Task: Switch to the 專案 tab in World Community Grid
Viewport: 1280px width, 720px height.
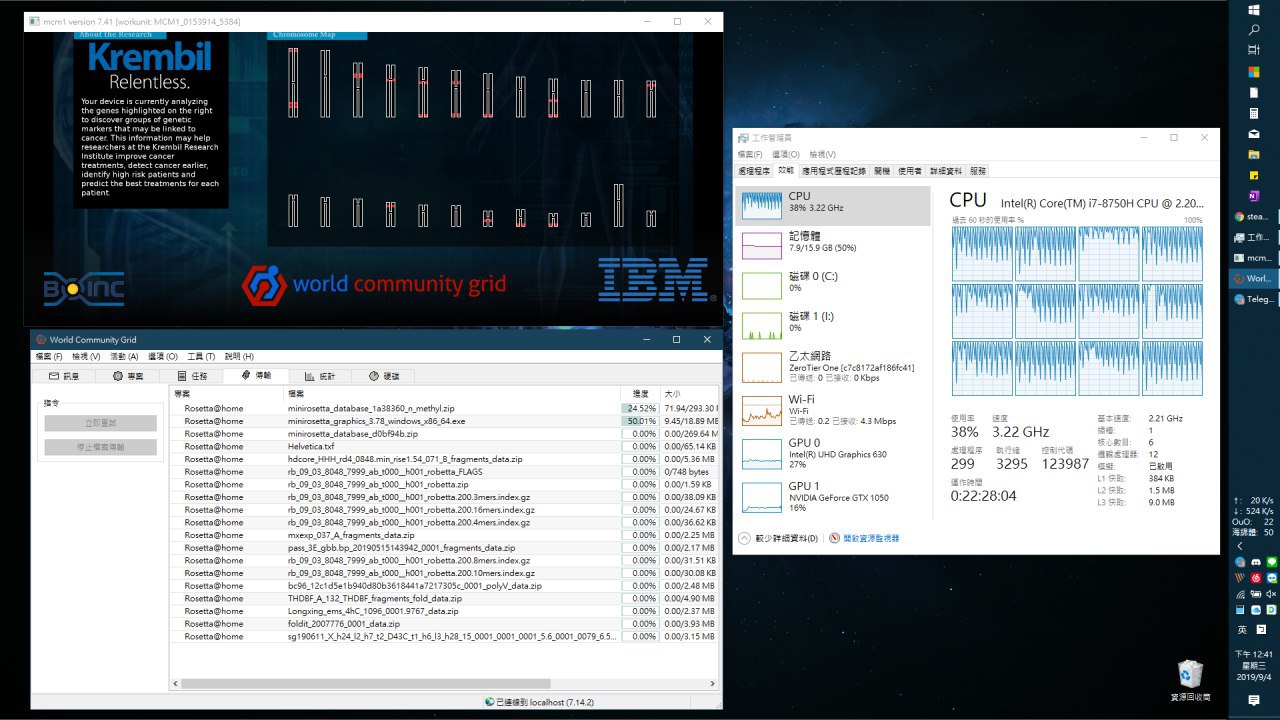Action: (x=128, y=376)
